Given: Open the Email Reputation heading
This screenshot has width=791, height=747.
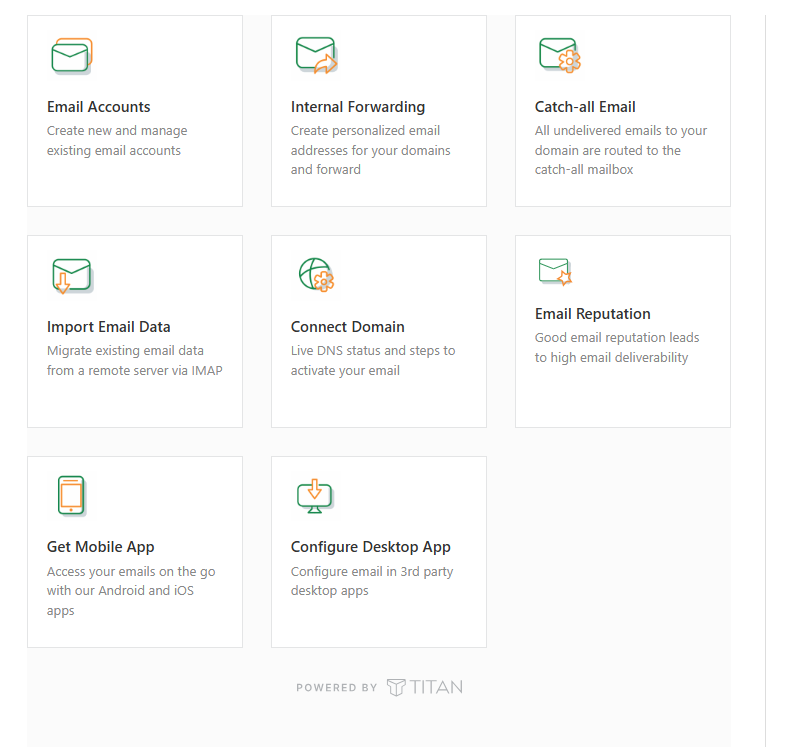Looking at the screenshot, I should [x=593, y=314].
